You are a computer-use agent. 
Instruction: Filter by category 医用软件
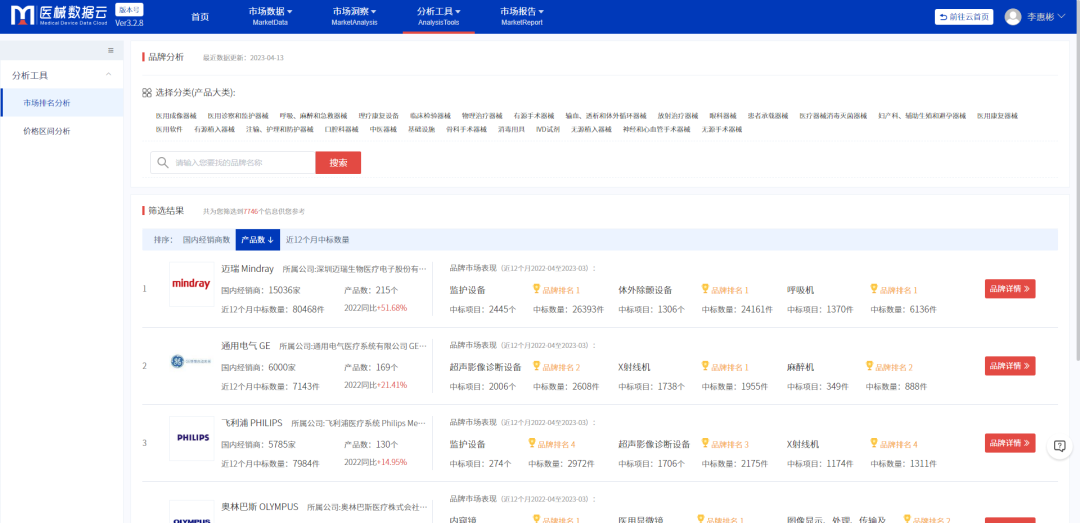point(169,129)
